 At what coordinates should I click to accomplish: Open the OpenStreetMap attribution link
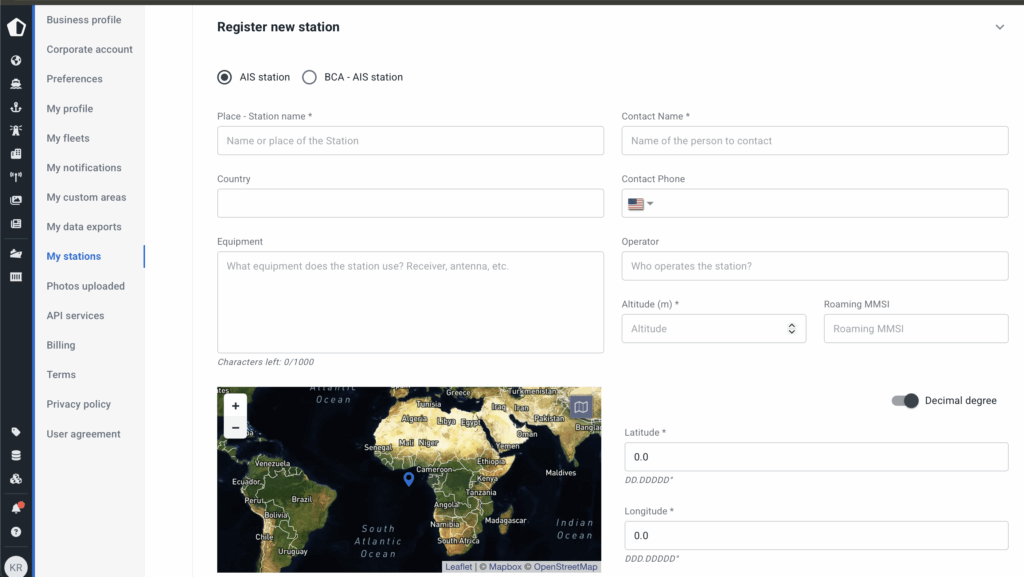(x=565, y=567)
